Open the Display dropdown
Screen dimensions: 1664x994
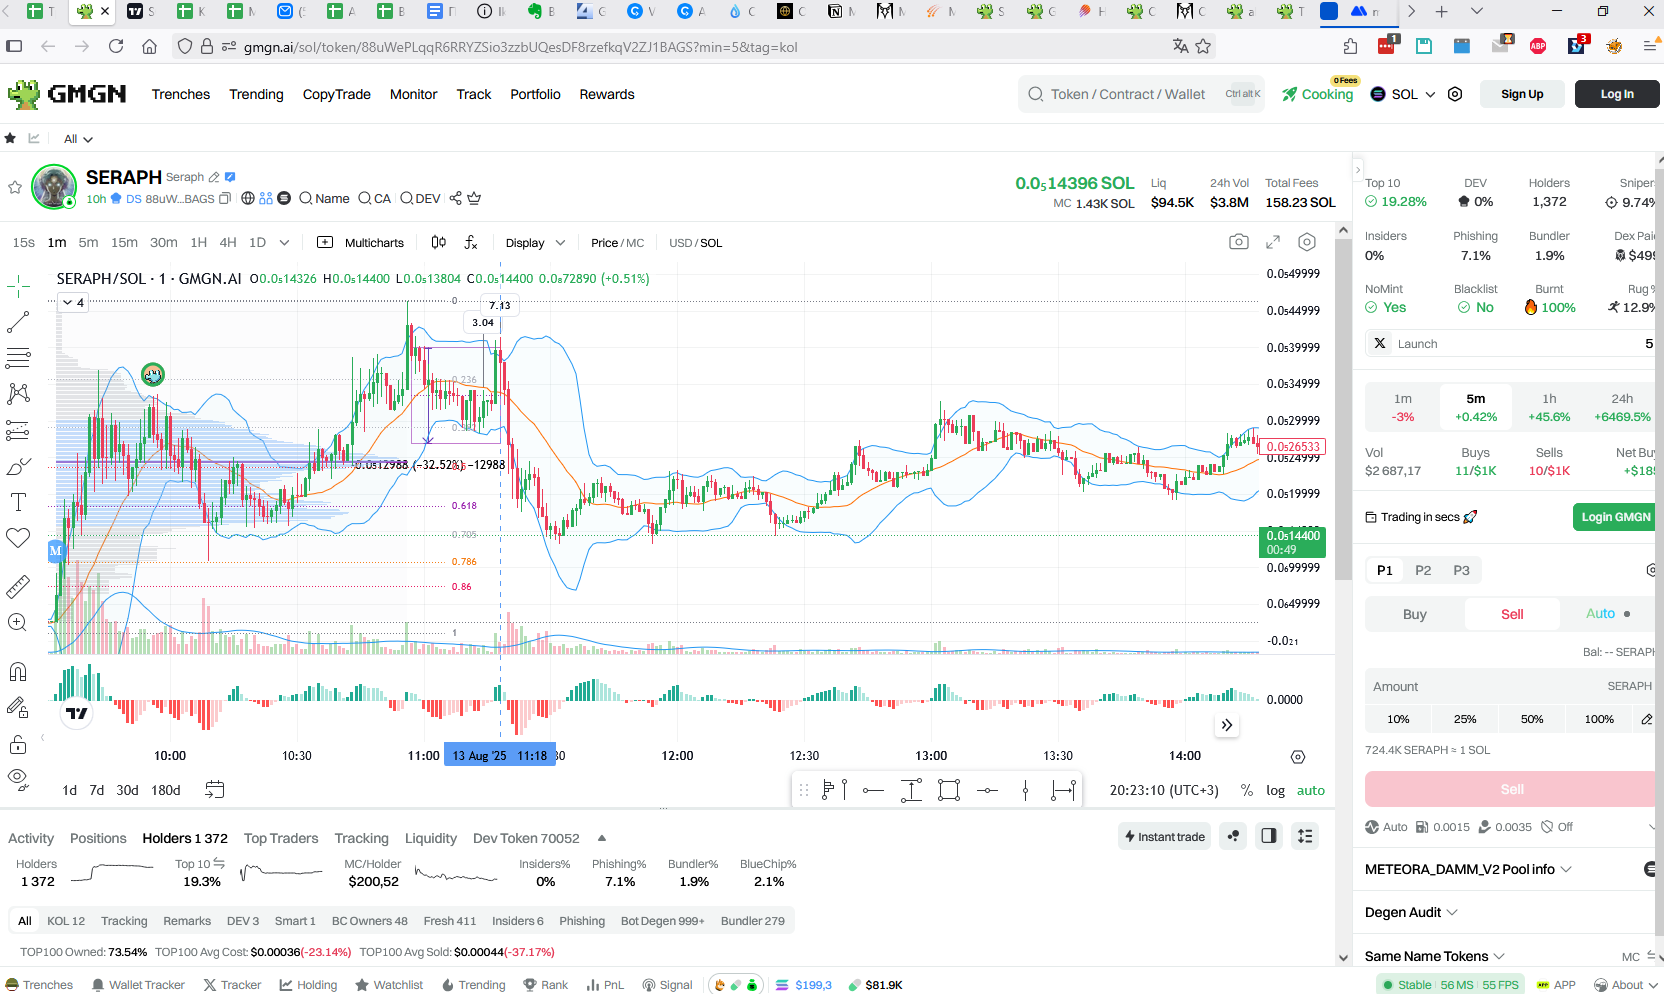point(535,243)
